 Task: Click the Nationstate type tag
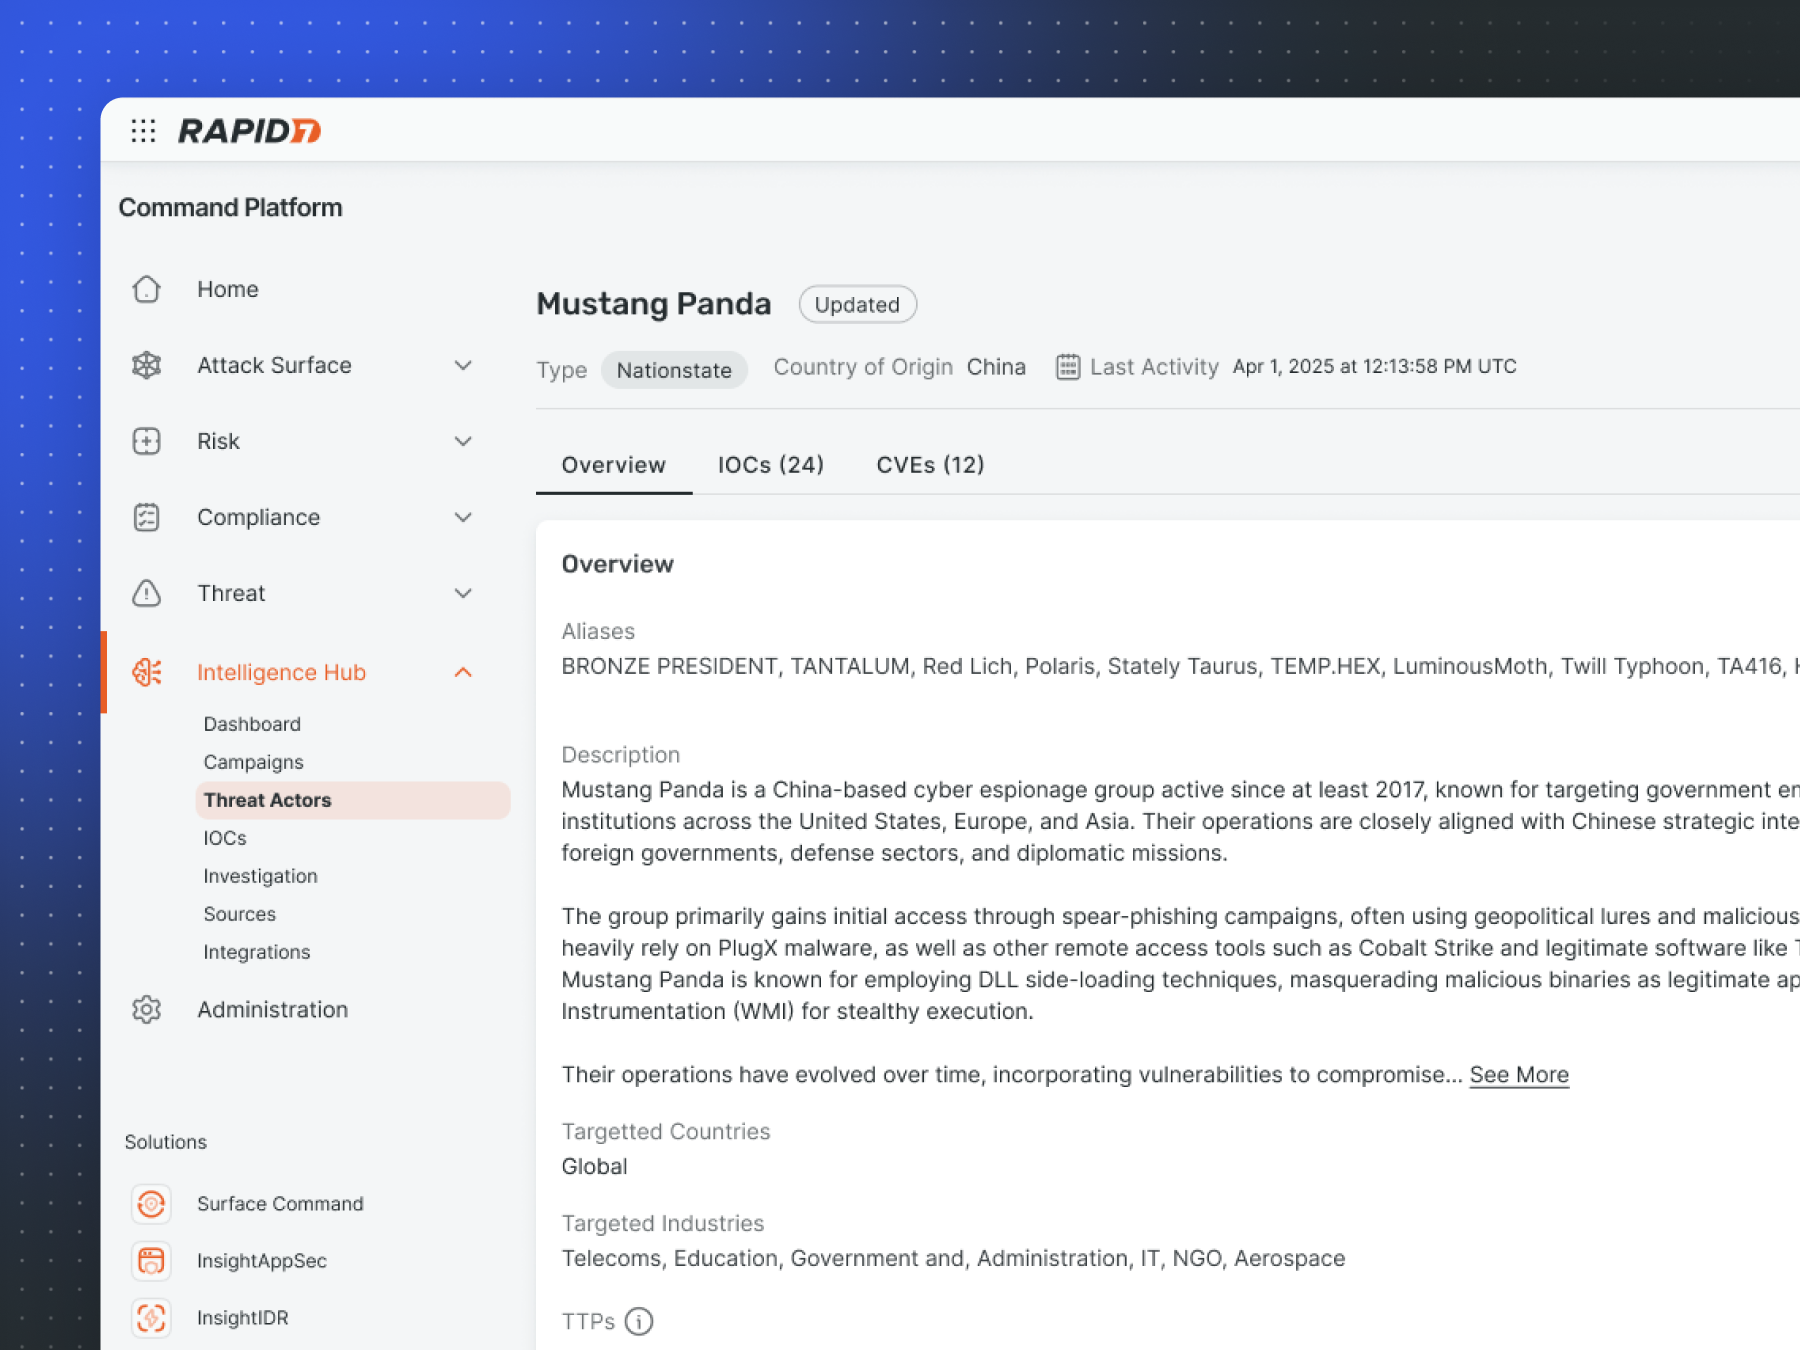[674, 370]
